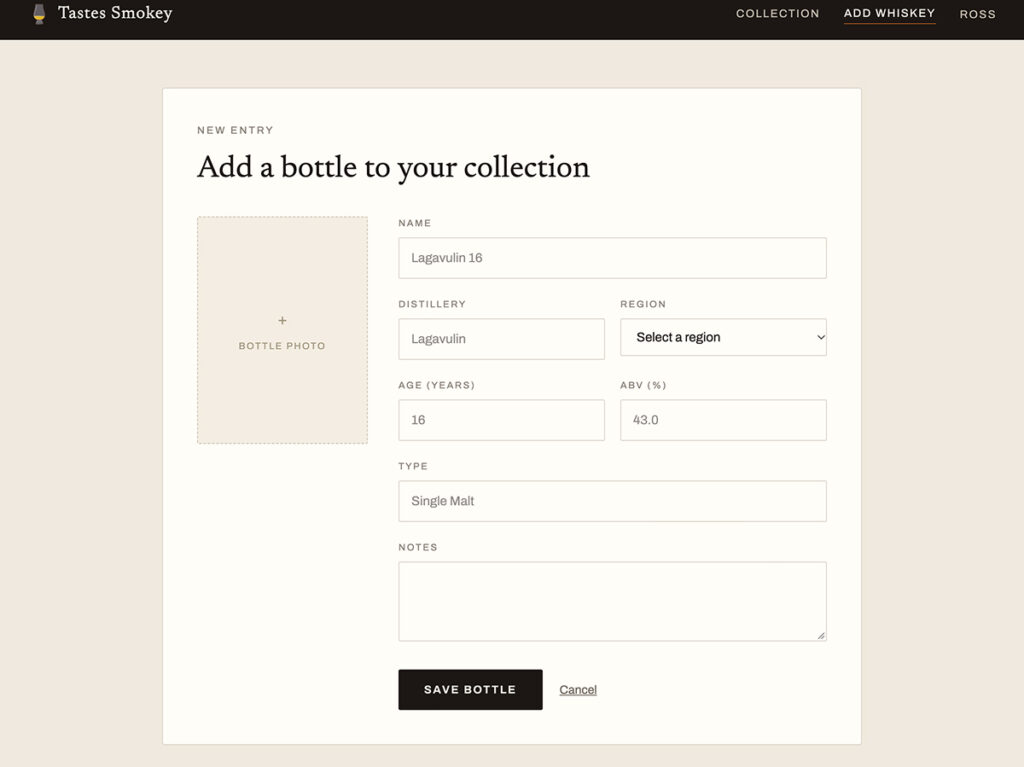Click the Cancel link
Image resolution: width=1024 pixels, height=767 pixels.
(578, 690)
